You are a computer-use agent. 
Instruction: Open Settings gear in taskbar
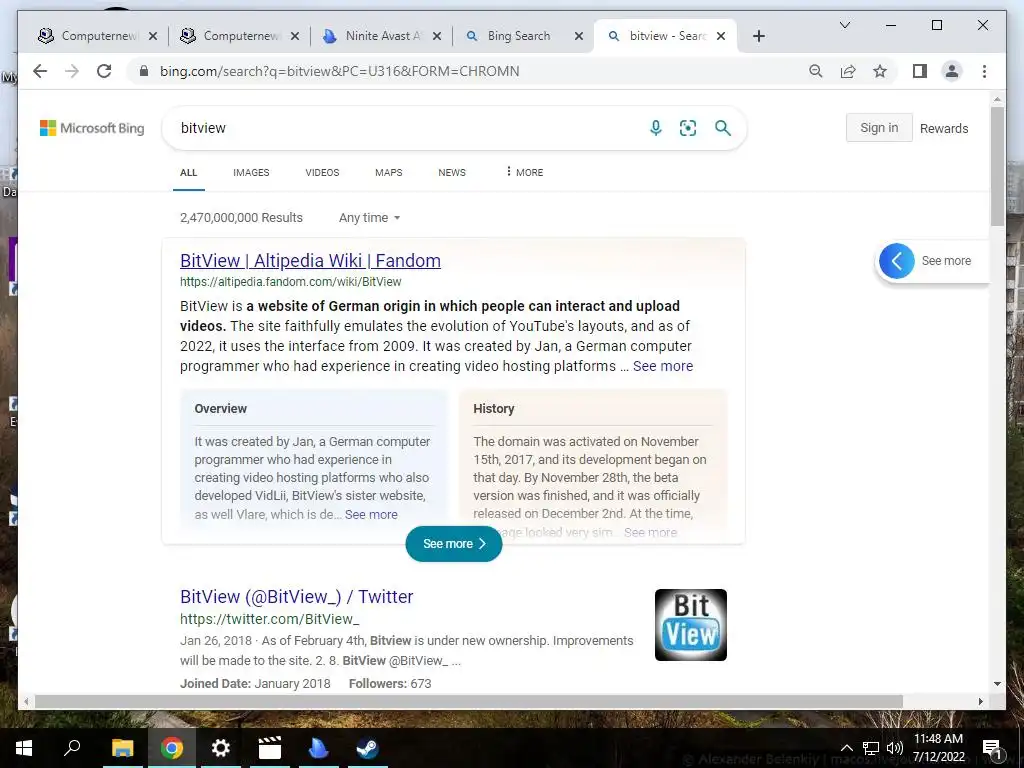pos(221,748)
